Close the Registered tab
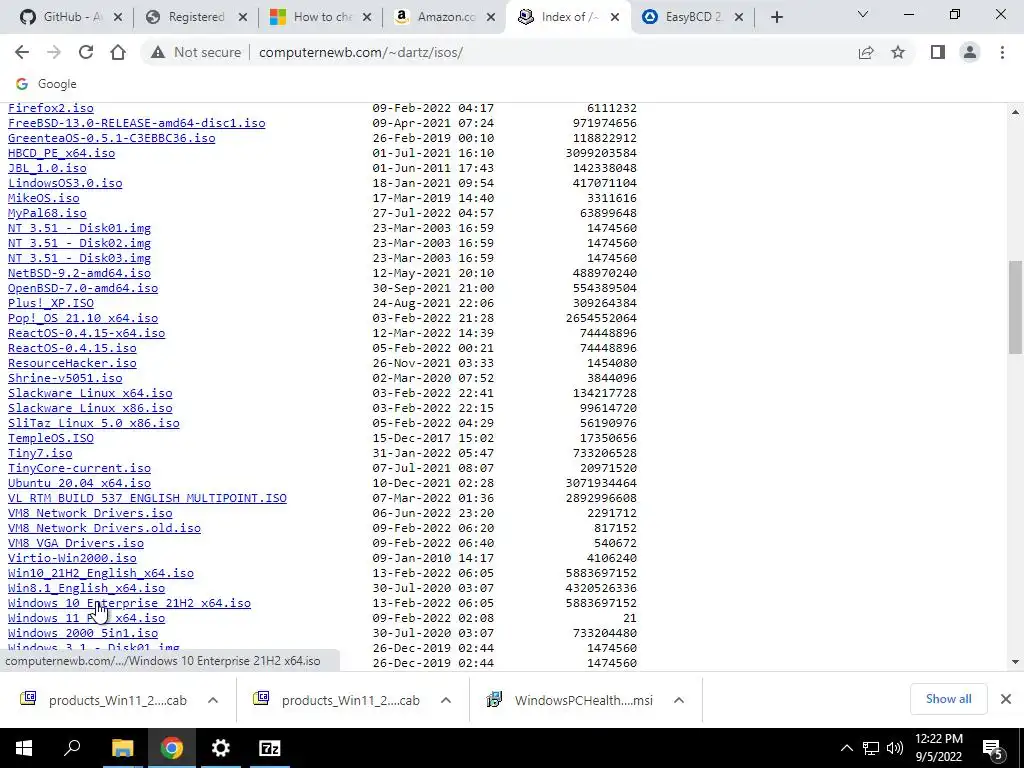 [242, 18]
